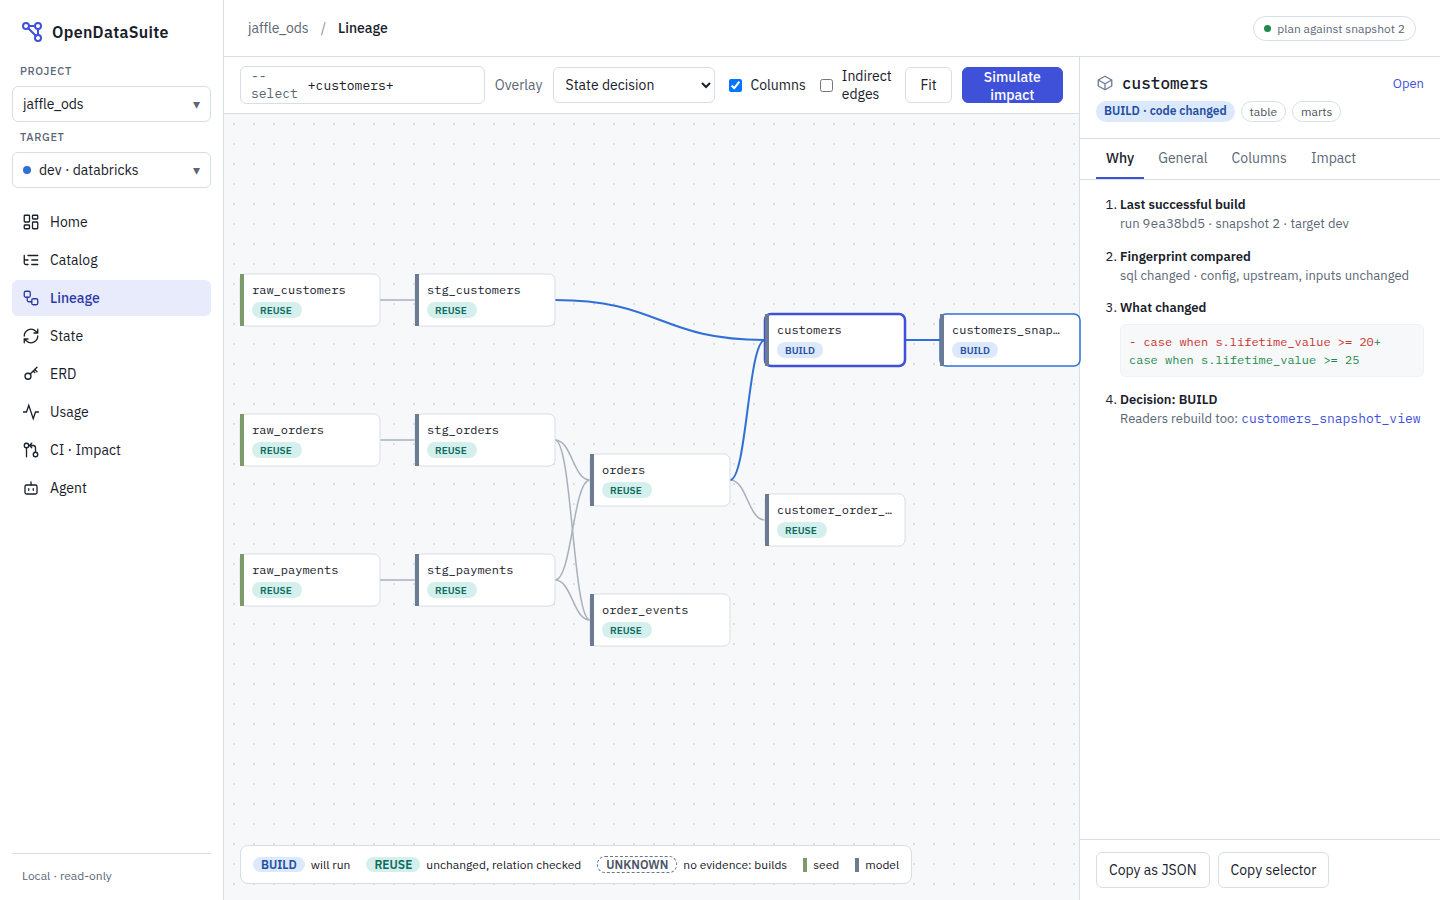Select the stg_orders node
The image size is (1440, 900).
point(485,440)
